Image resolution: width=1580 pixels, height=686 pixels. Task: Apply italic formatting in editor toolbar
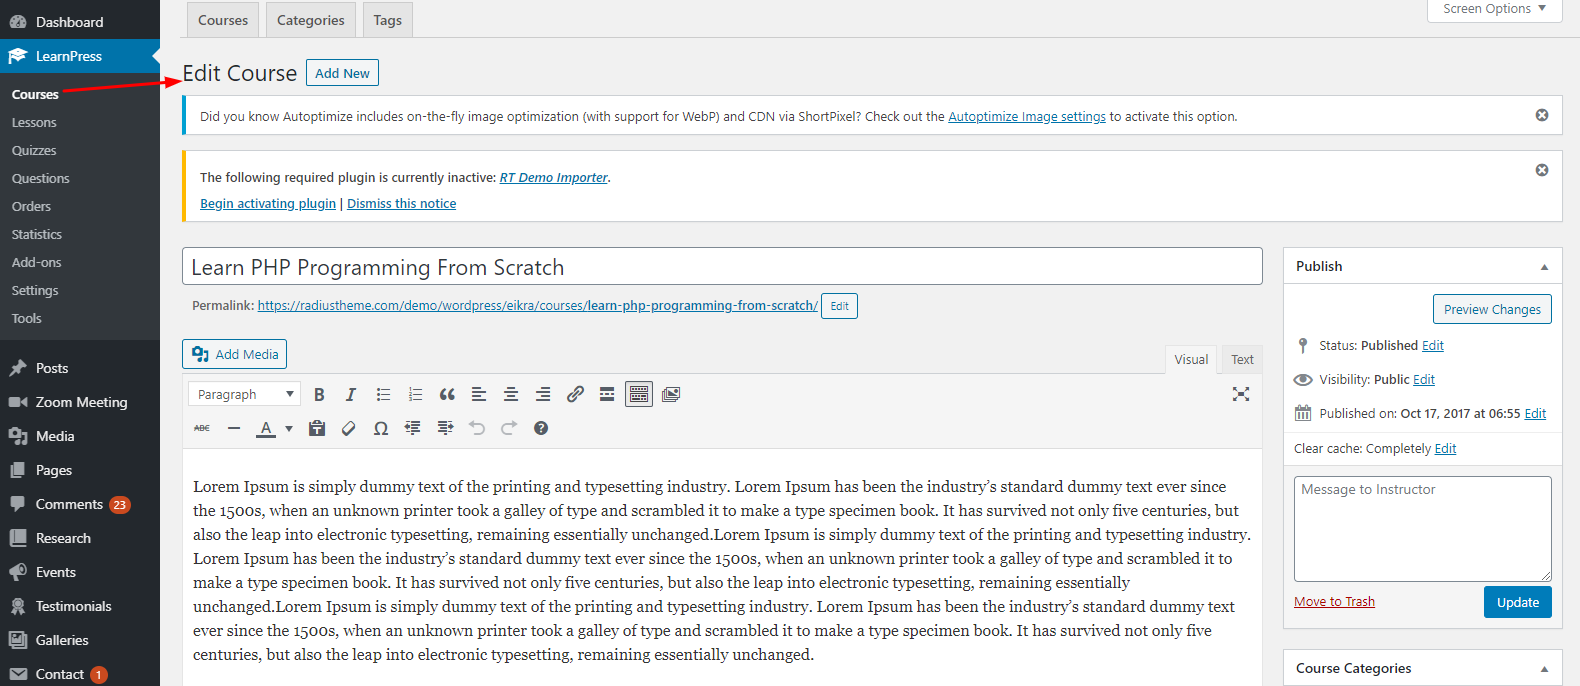[351, 394]
